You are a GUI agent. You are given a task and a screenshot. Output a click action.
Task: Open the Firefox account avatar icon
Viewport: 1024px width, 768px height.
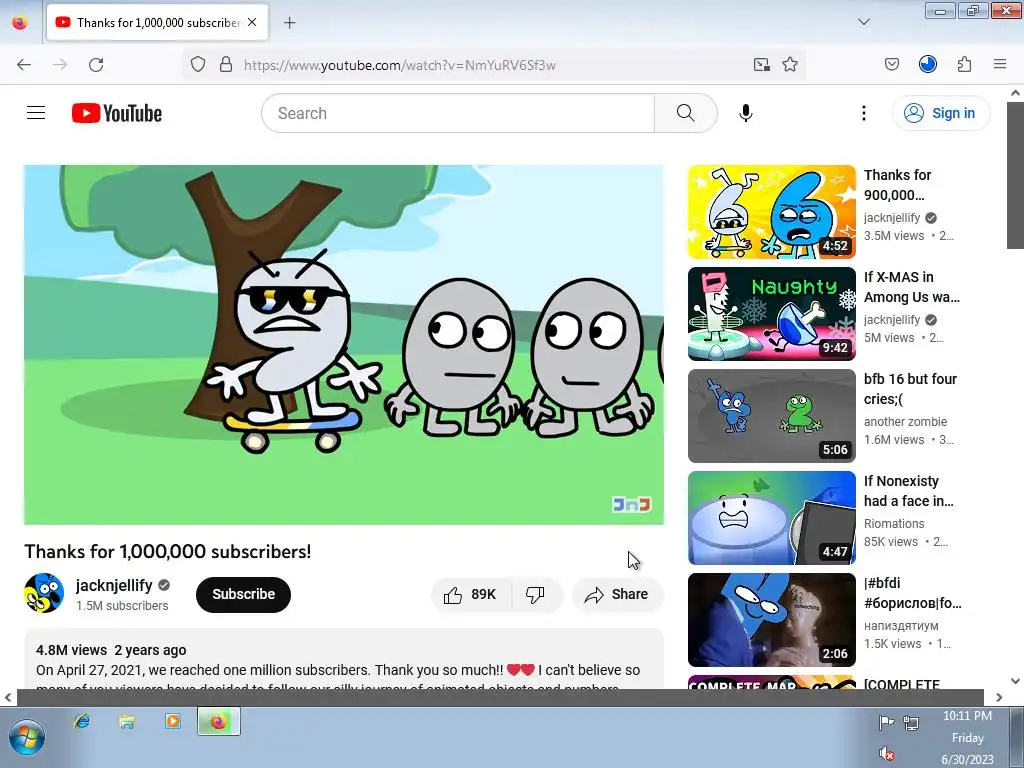(x=927, y=64)
